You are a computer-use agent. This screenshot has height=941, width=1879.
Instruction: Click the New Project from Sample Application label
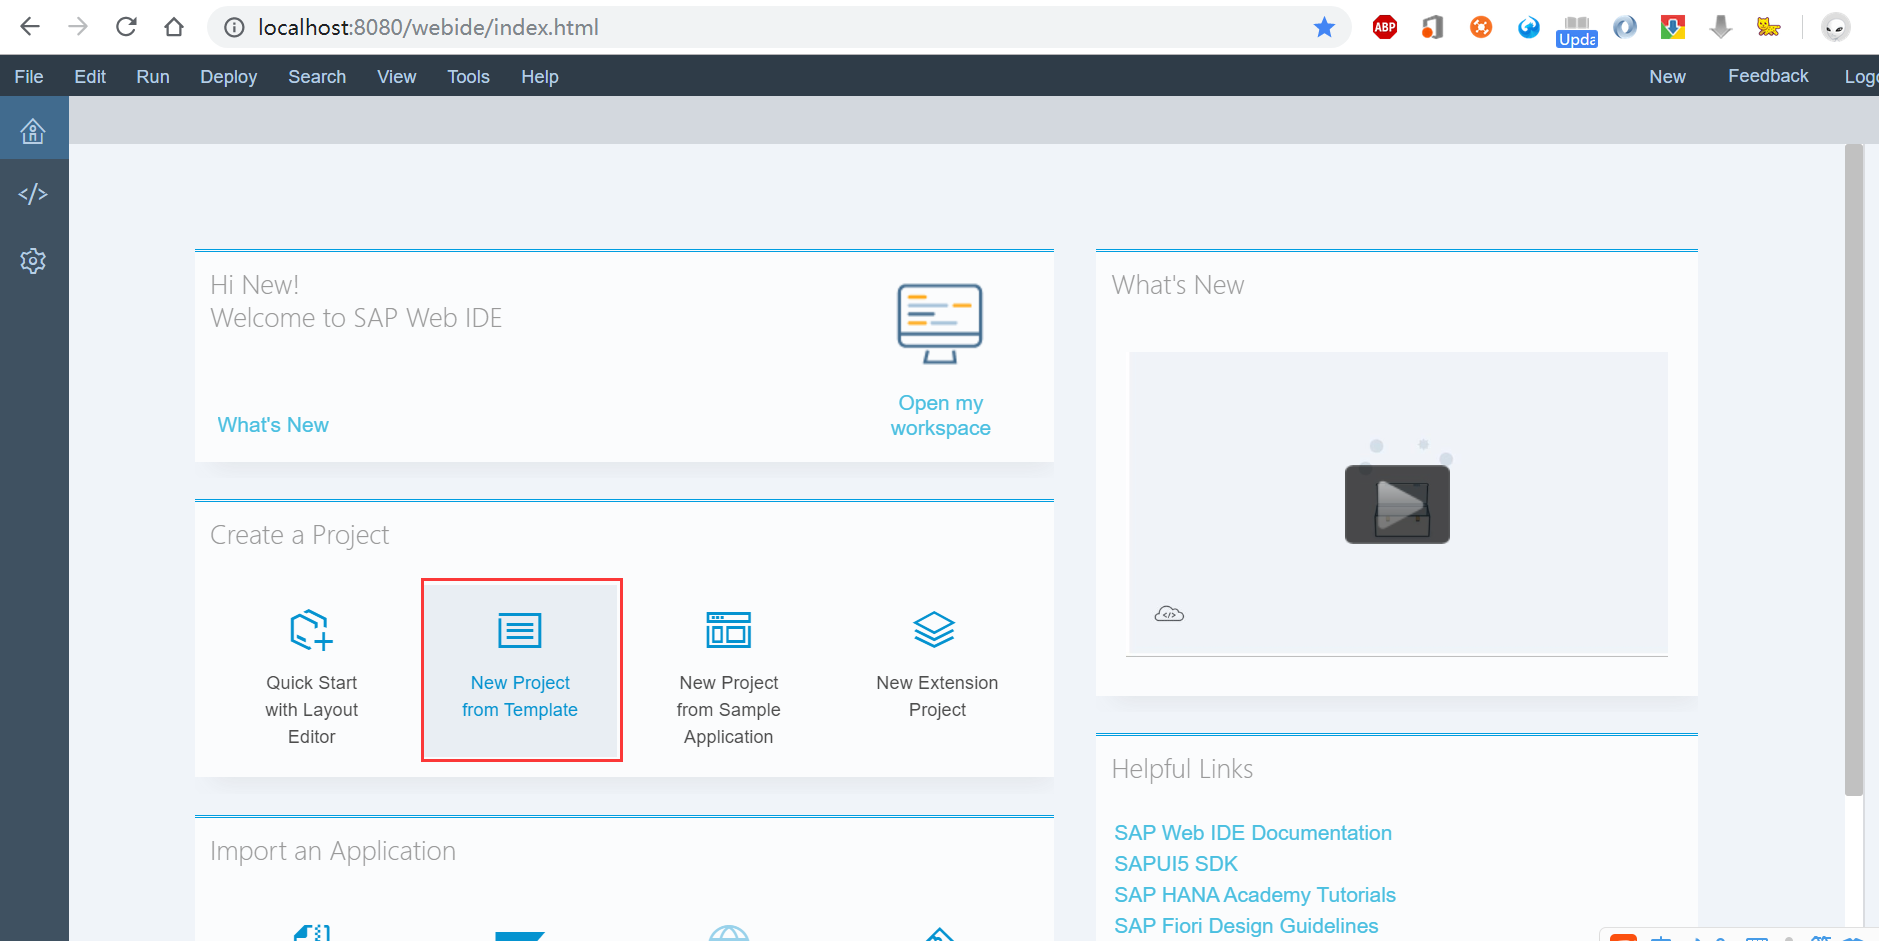[728, 710]
